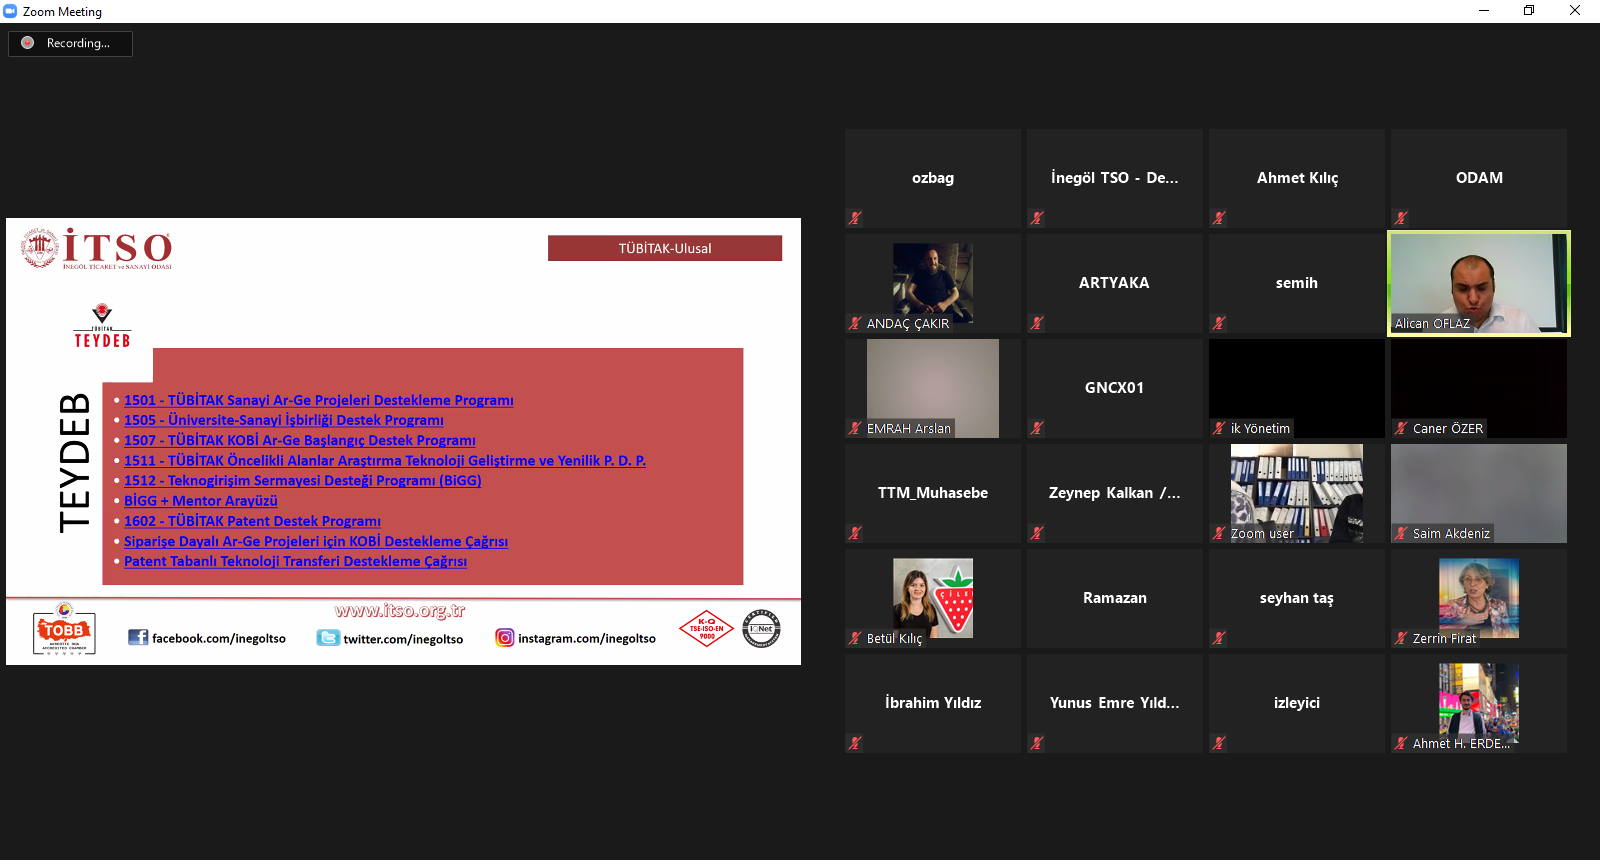This screenshot has width=1600, height=860.
Task: Click the TOBB logo in slide footer
Action: click(64, 629)
